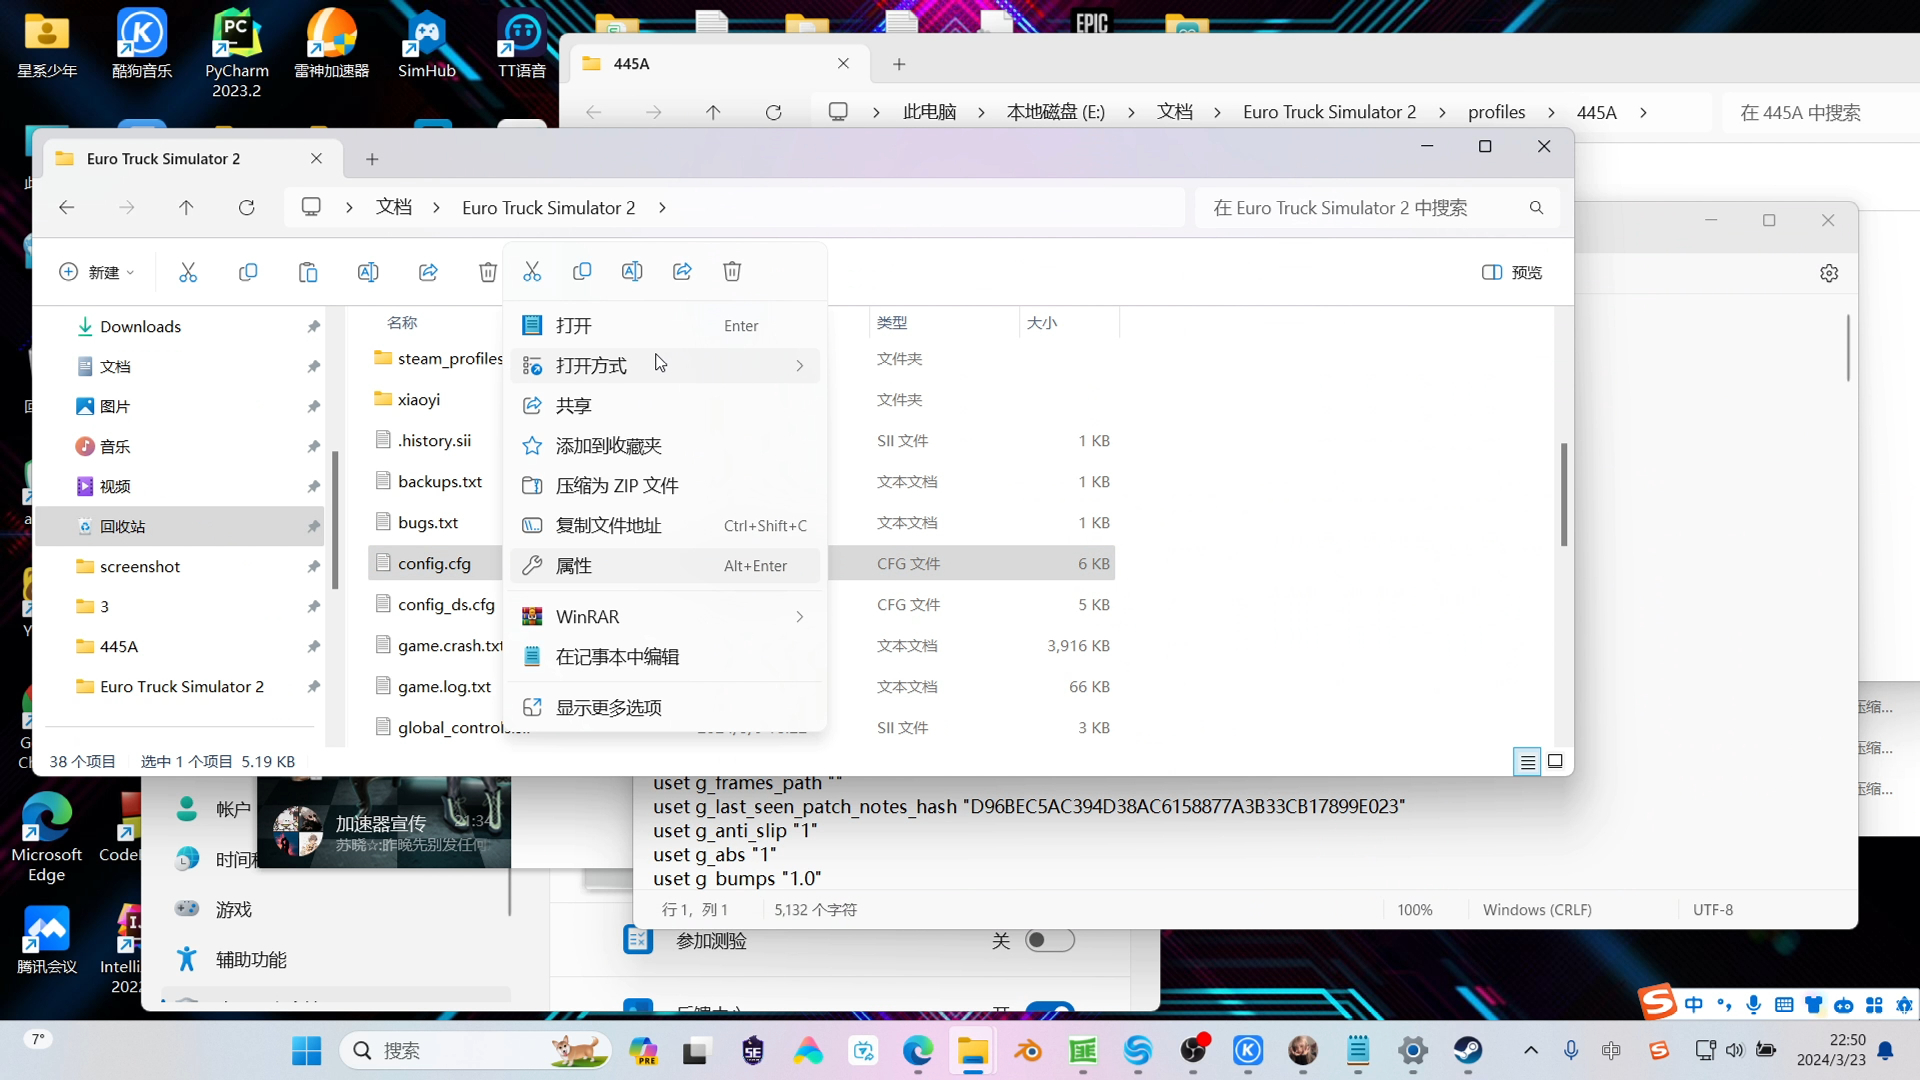
Task: Click the share icon in the Explorer toolbar
Action: coord(428,271)
